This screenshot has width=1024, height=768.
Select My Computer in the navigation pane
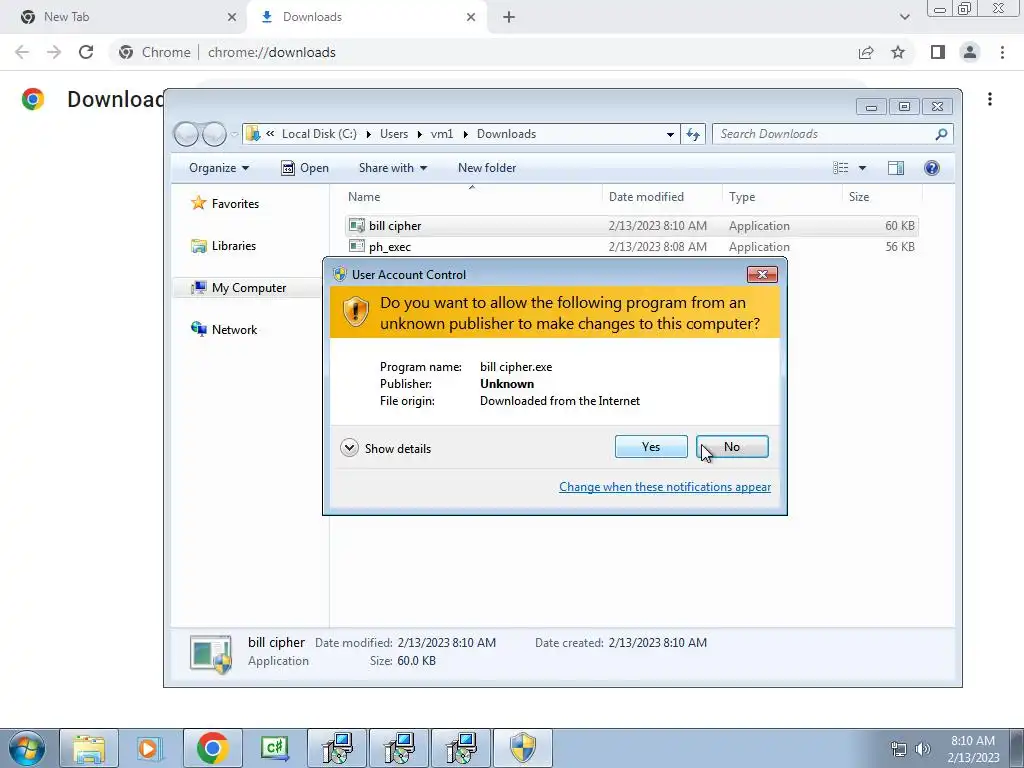(239, 287)
